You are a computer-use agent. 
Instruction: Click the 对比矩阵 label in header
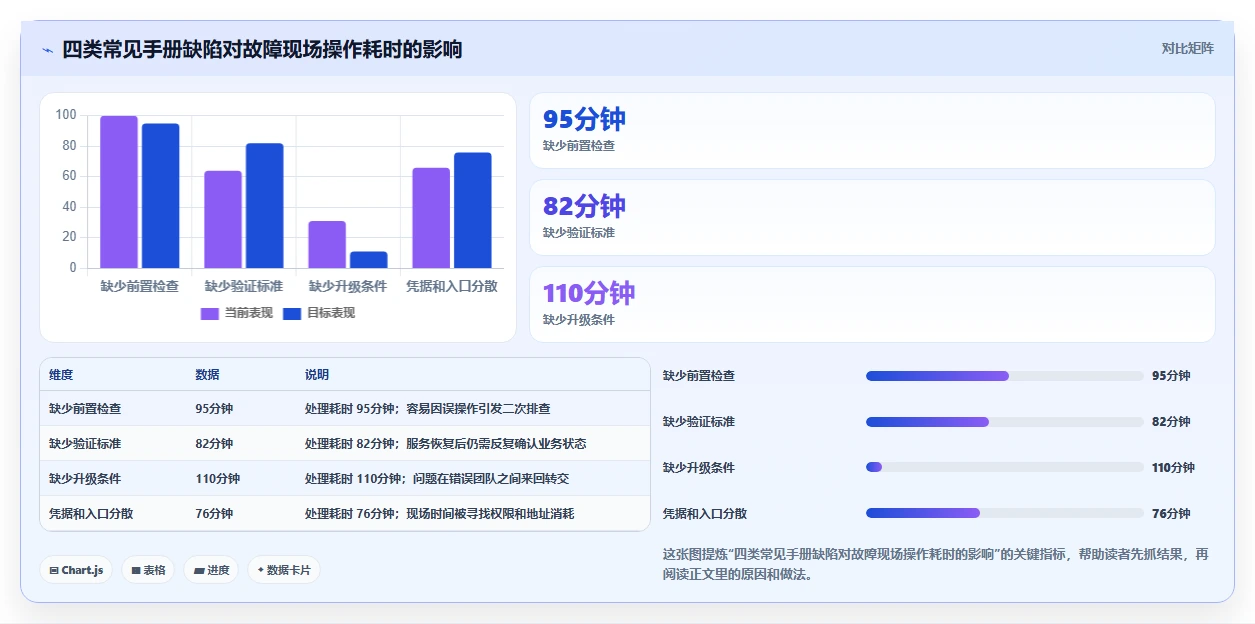click(x=1187, y=48)
